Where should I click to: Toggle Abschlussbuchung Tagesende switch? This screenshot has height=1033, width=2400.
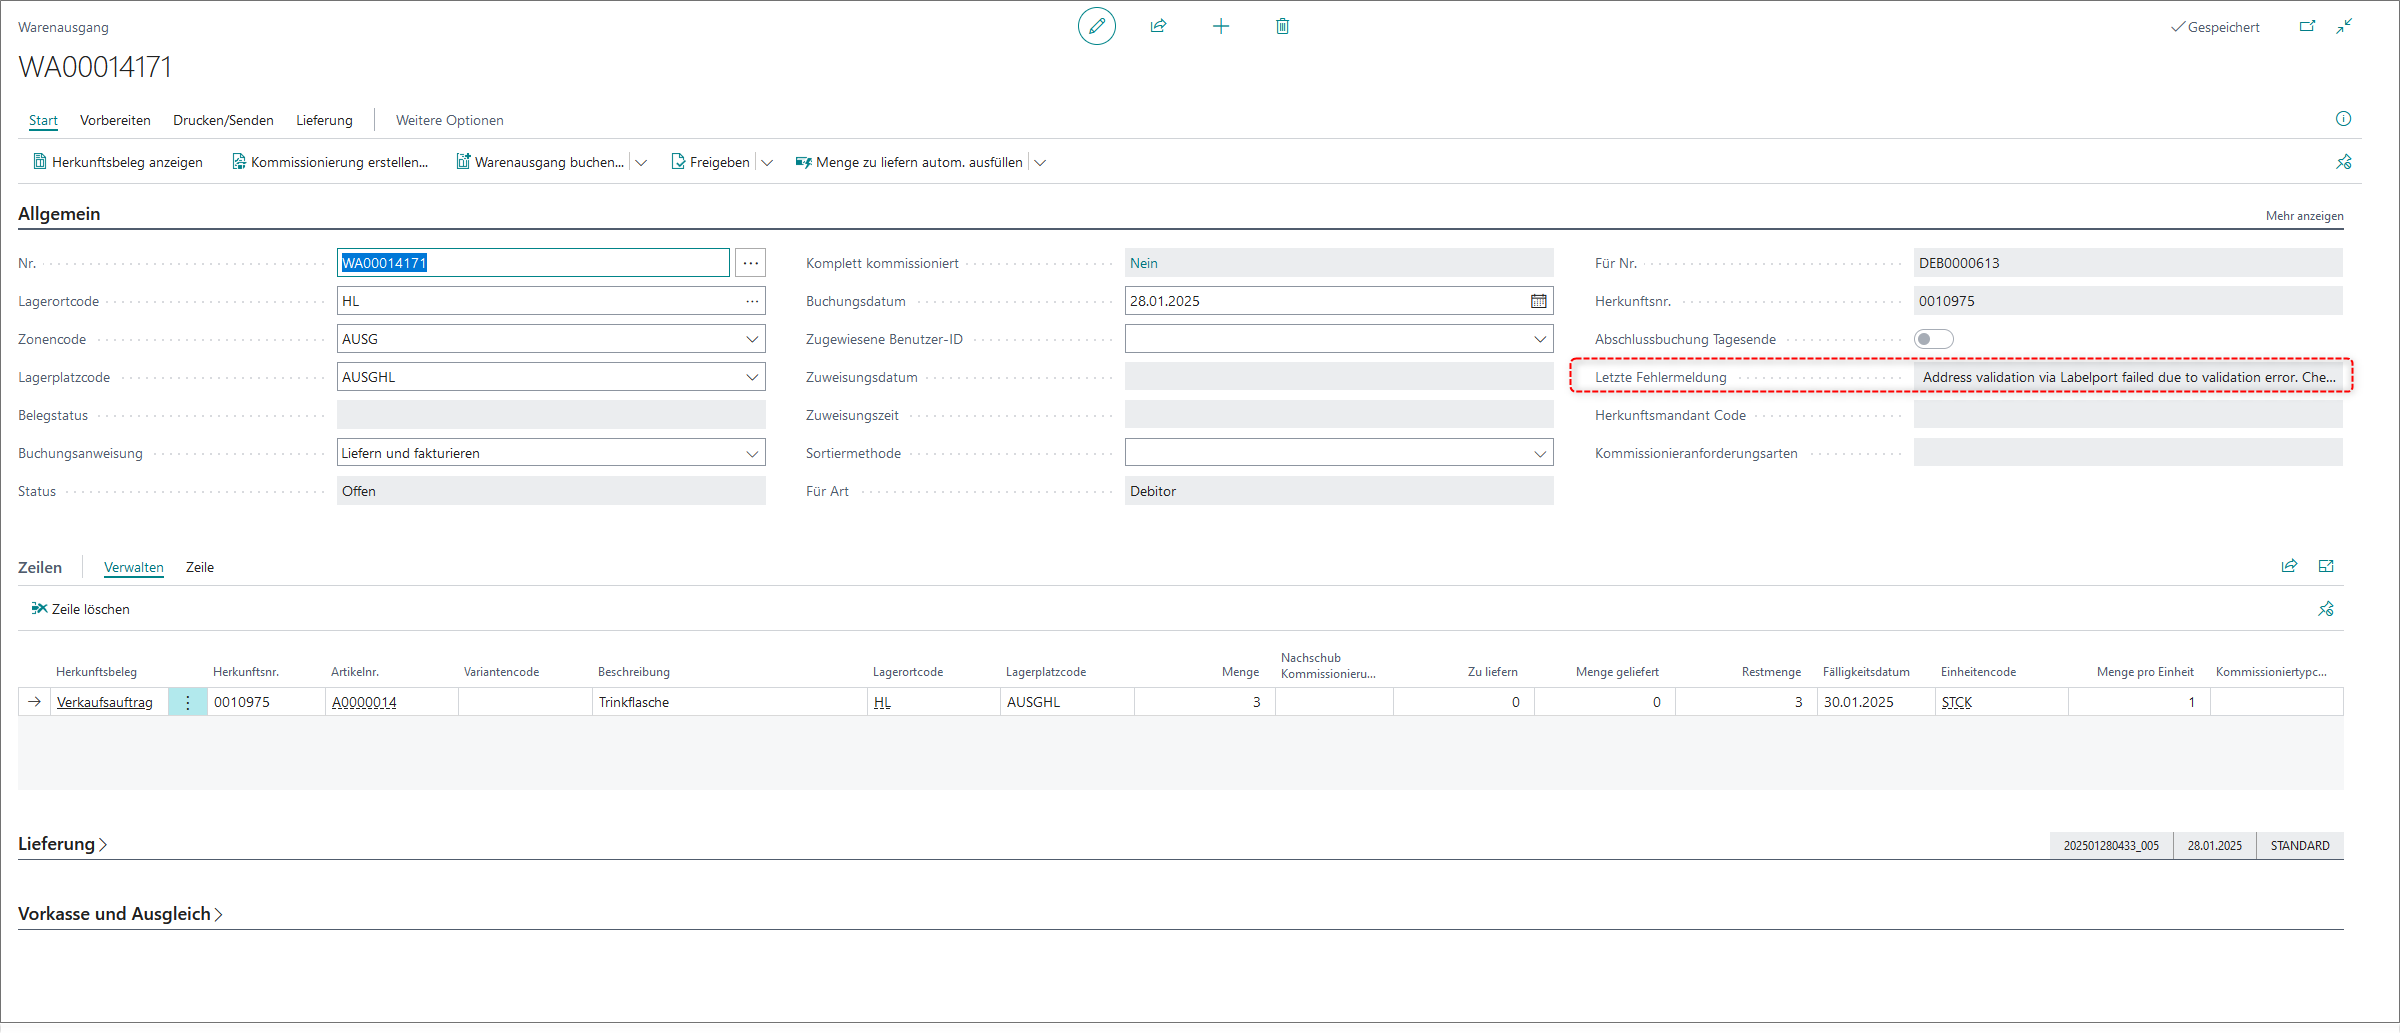pos(1933,339)
